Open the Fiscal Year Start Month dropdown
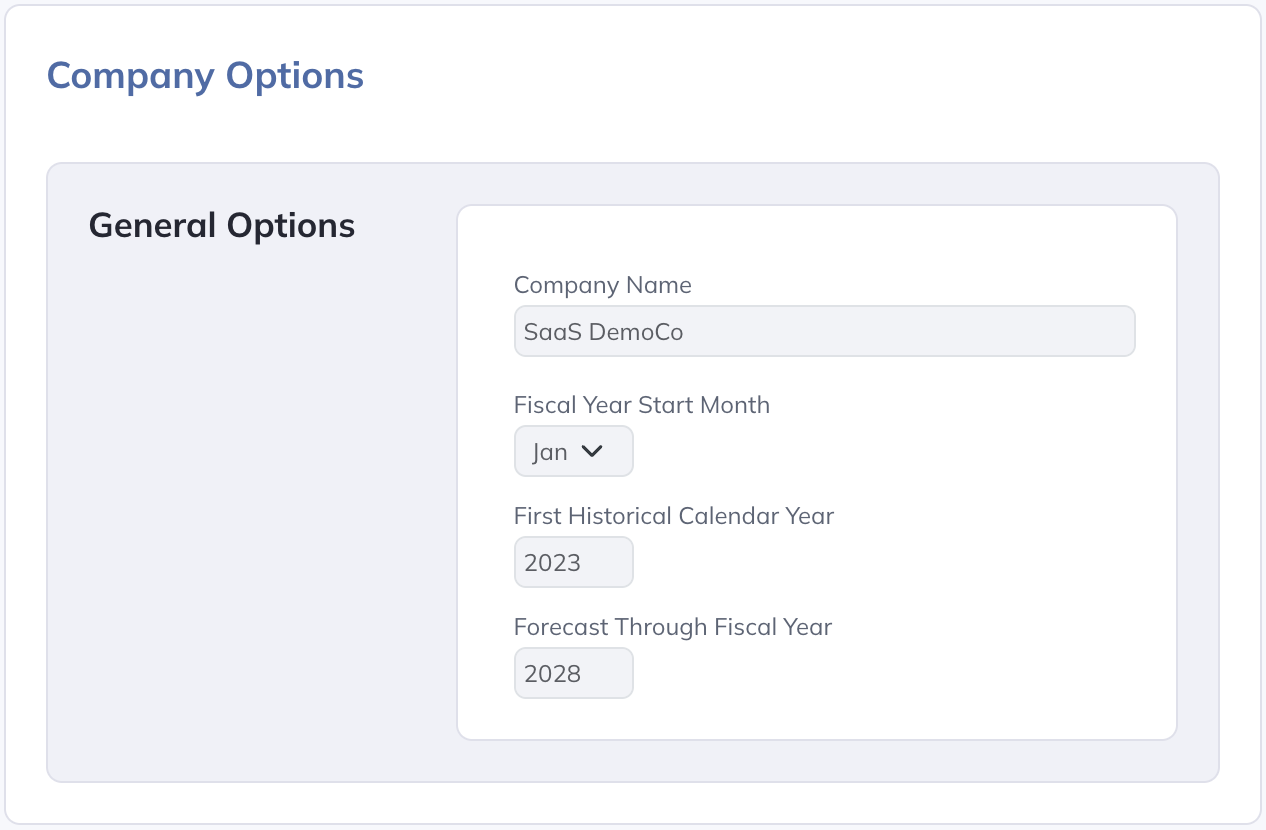The height and width of the screenshot is (830, 1266). point(573,451)
